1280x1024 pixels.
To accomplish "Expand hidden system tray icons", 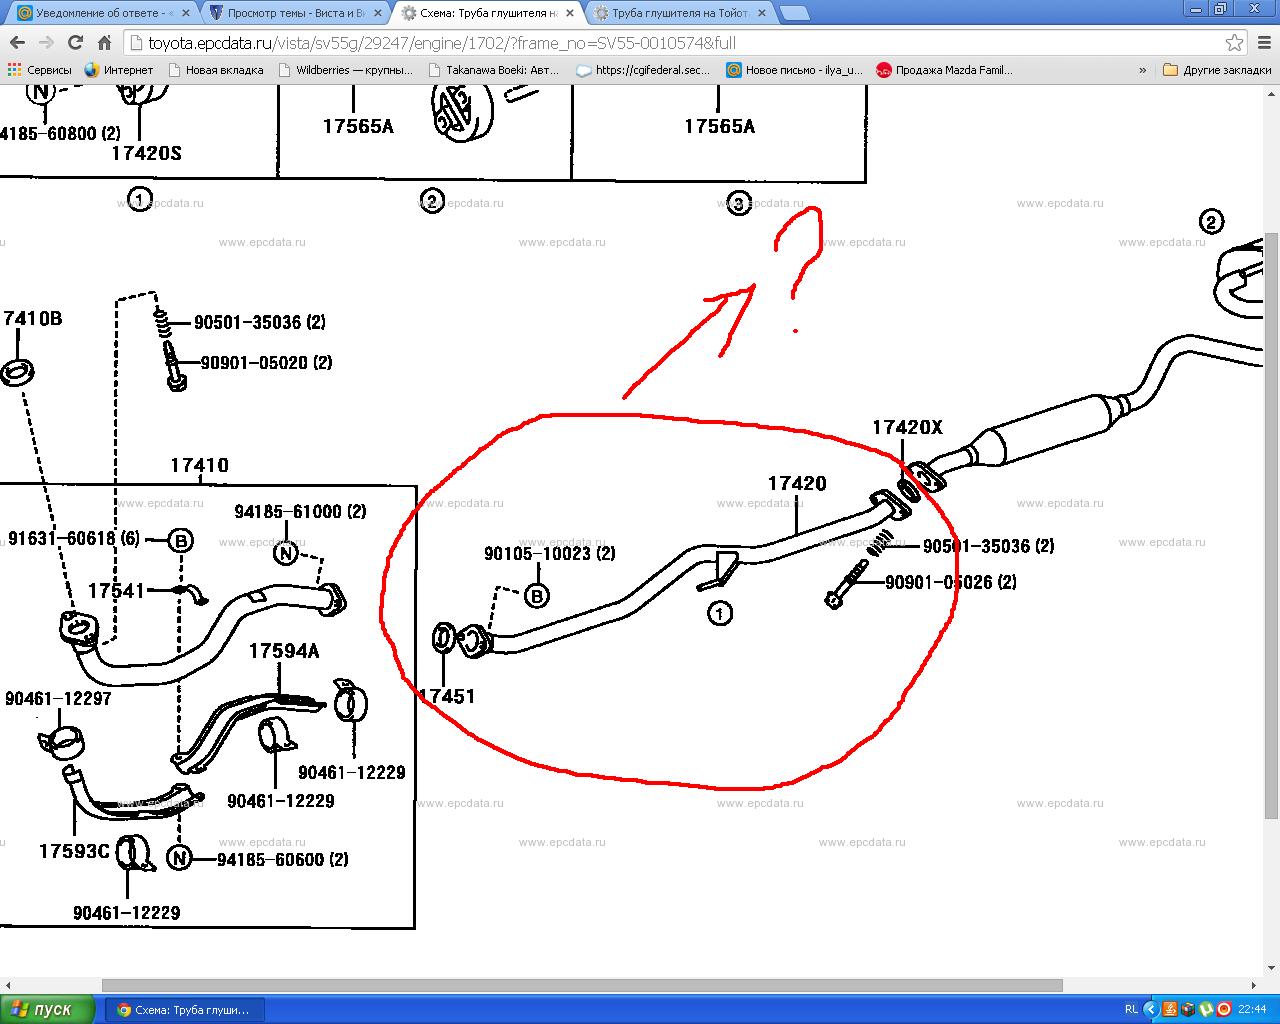I will click(x=1150, y=1009).
